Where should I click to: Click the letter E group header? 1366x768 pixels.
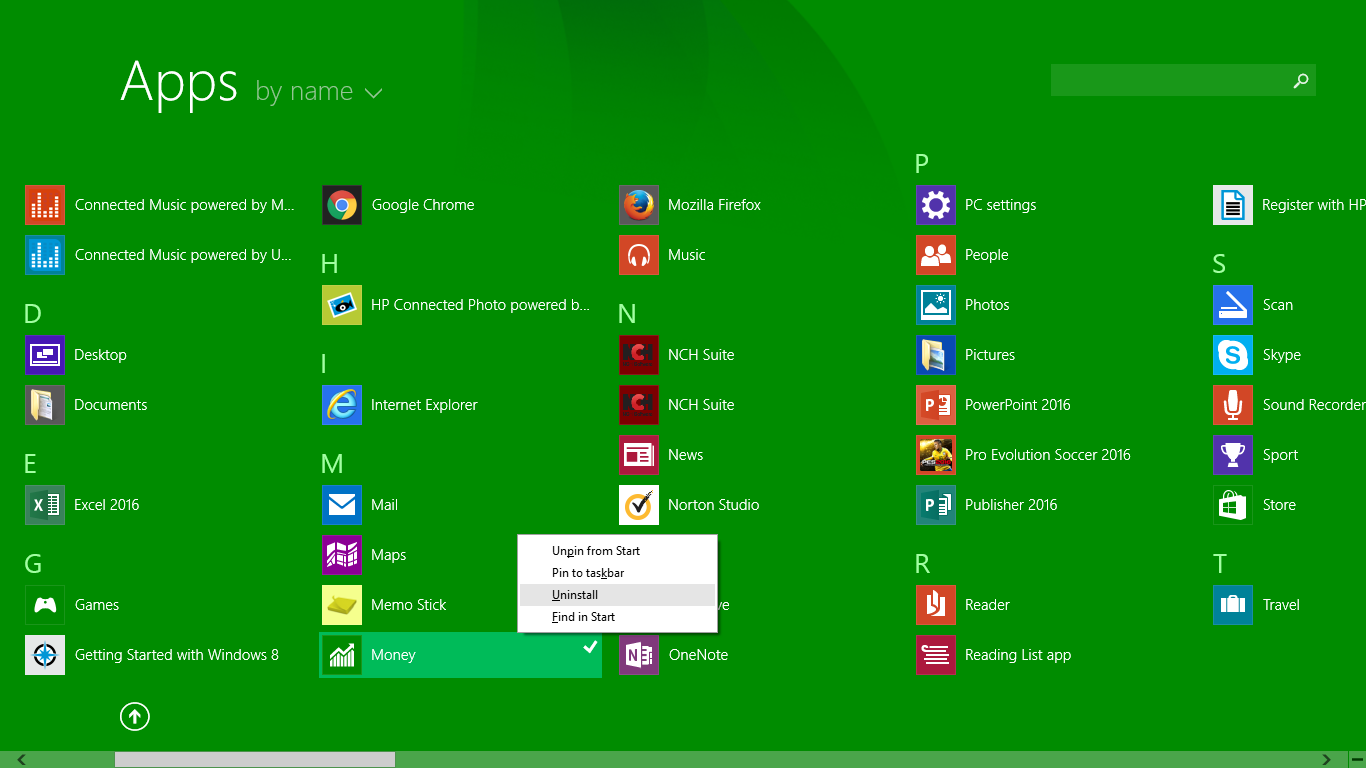click(30, 464)
